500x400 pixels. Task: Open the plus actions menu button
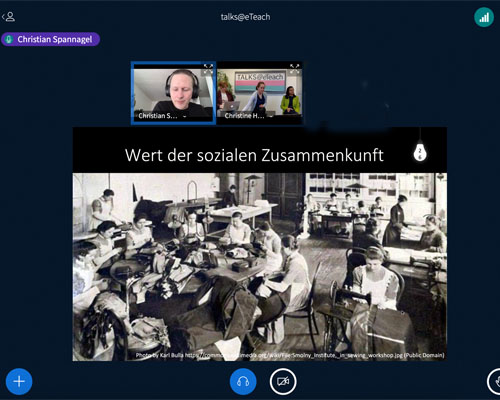19,381
